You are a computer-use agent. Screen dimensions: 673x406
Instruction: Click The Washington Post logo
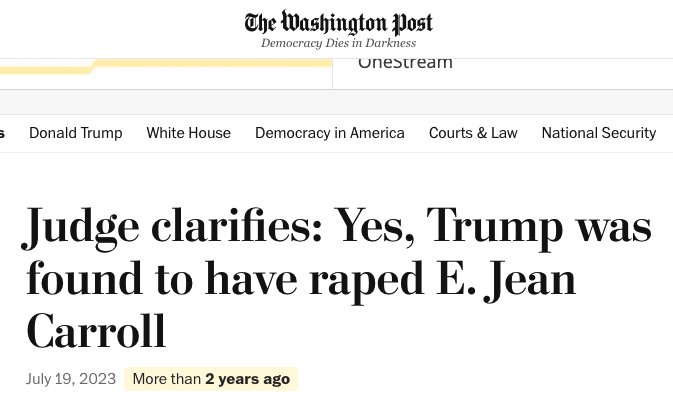pos(338,22)
